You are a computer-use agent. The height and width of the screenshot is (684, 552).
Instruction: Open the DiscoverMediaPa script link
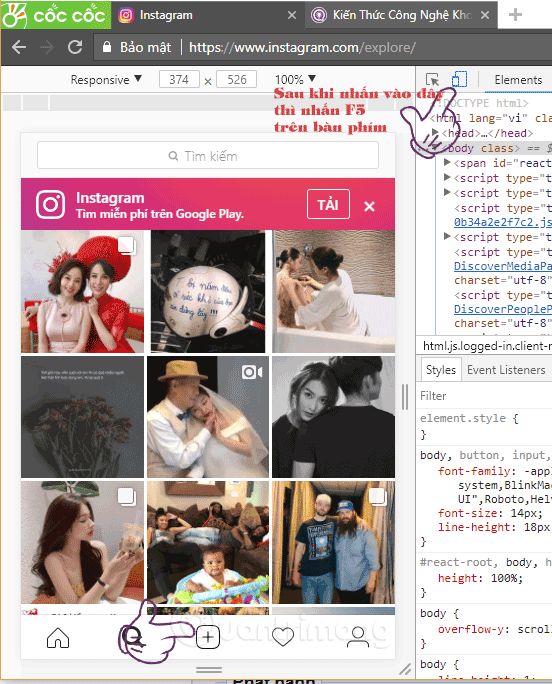click(502, 266)
